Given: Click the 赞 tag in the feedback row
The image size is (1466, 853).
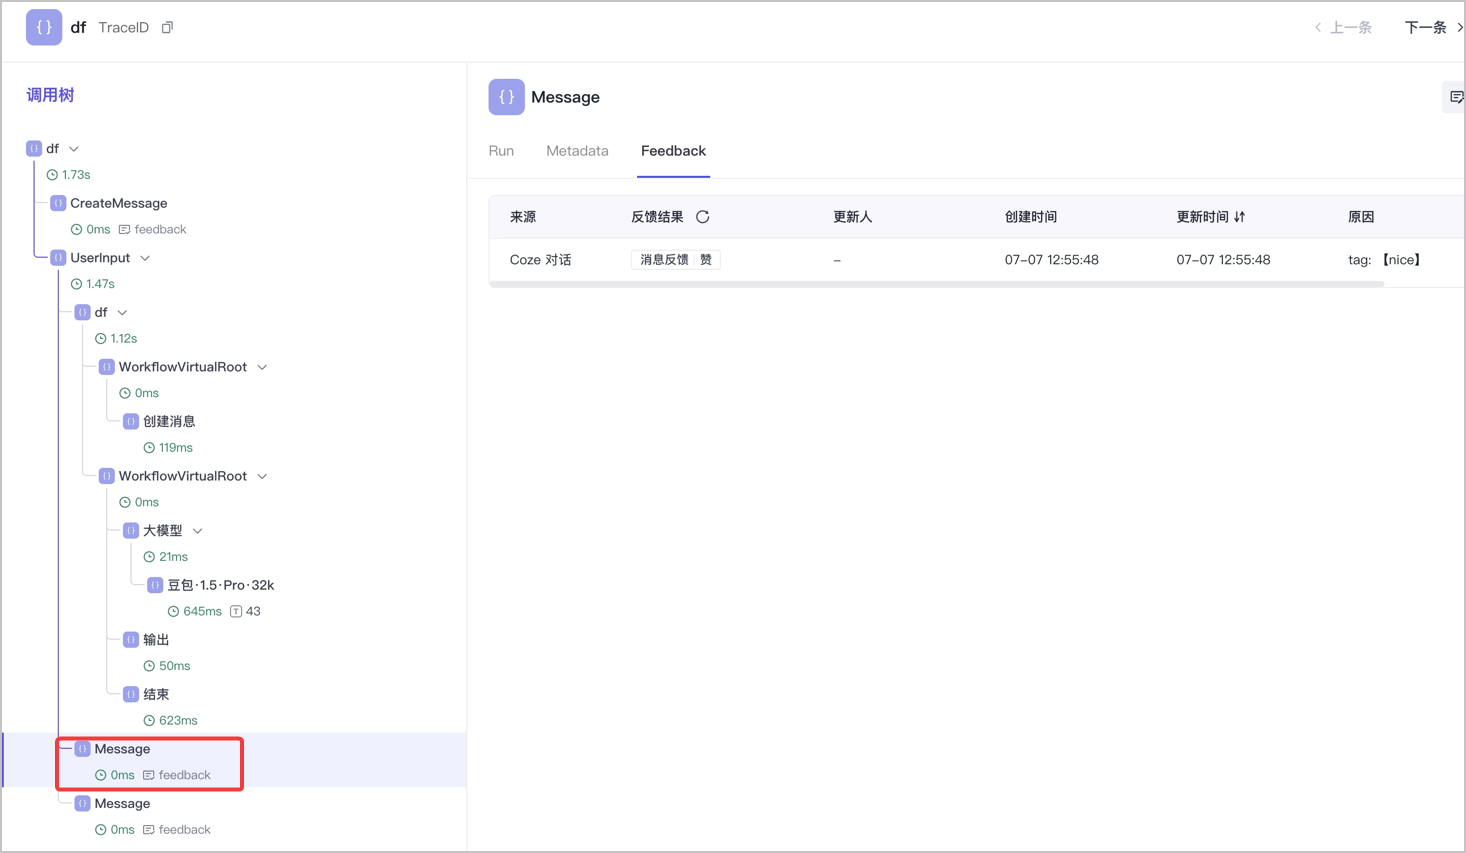Looking at the screenshot, I should point(706,260).
